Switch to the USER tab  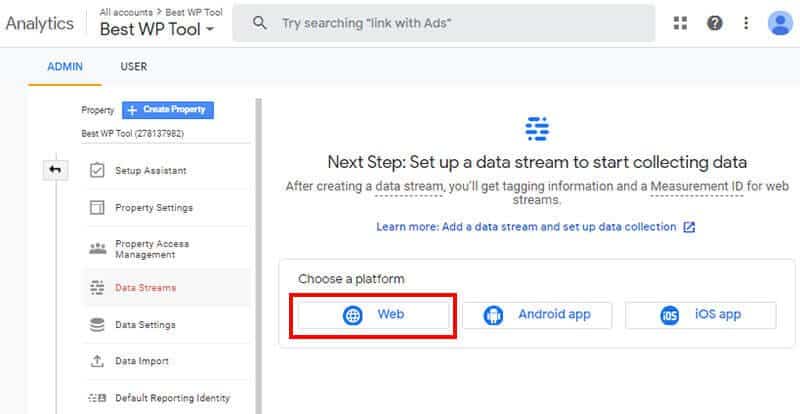point(134,67)
